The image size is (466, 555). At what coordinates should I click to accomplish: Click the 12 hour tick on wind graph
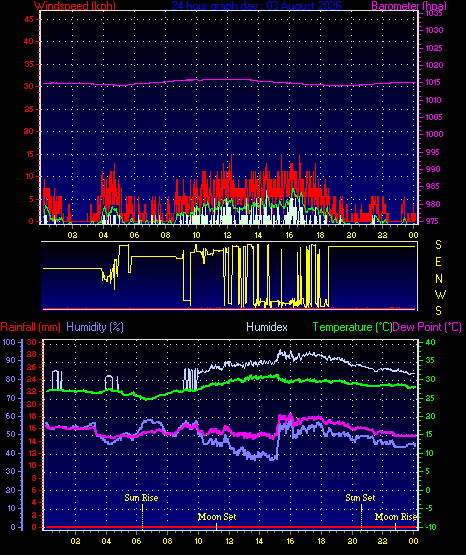[x=227, y=235]
